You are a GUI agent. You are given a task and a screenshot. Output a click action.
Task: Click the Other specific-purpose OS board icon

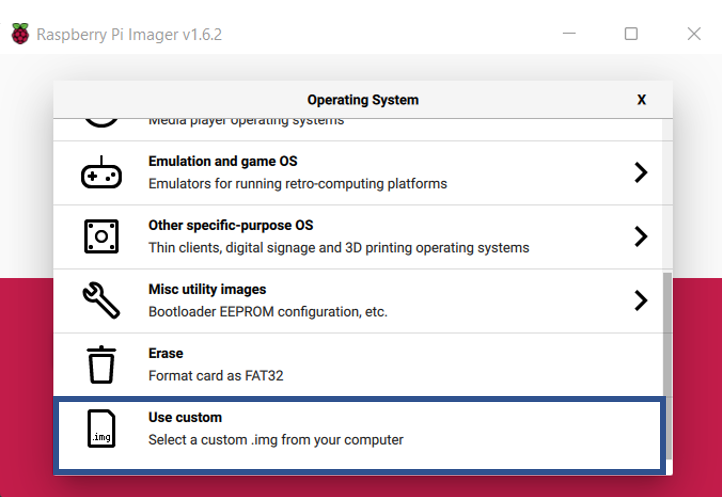pos(101,237)
